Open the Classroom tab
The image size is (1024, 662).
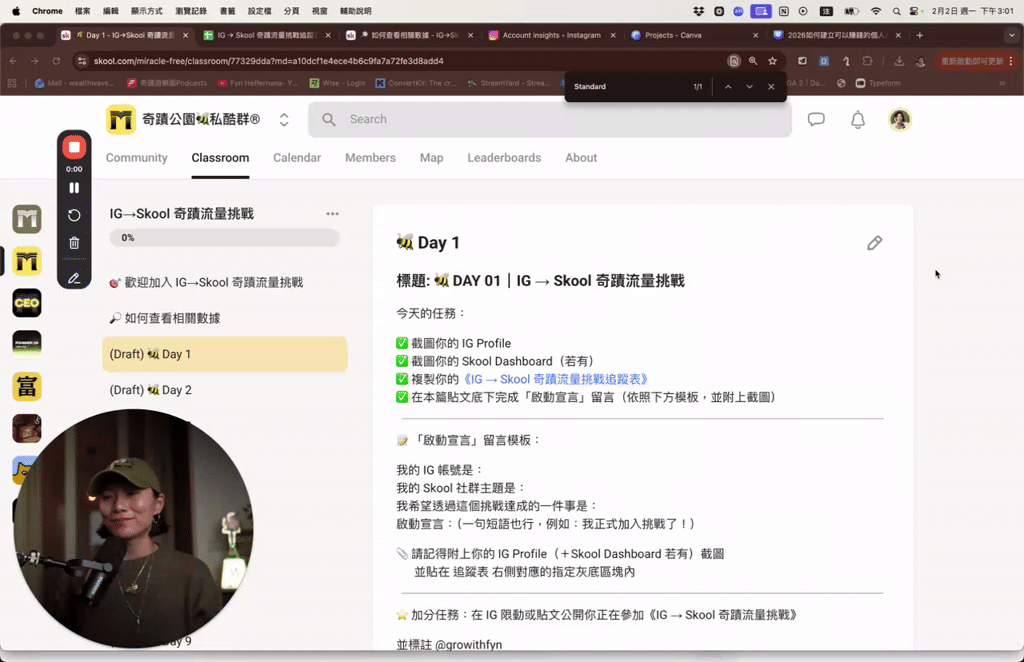[220, 158]
